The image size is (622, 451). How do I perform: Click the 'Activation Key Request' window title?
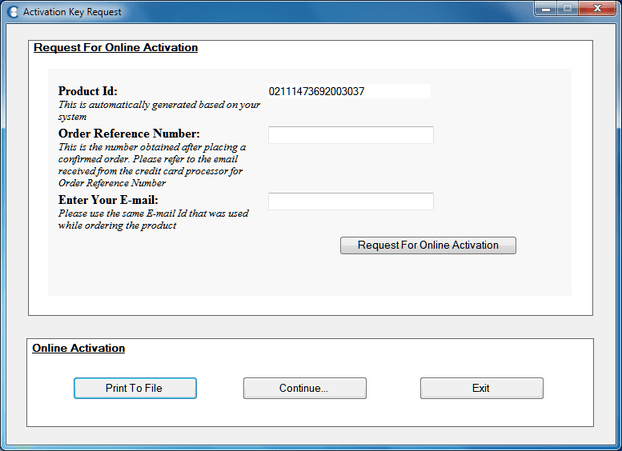coord(72,12)
